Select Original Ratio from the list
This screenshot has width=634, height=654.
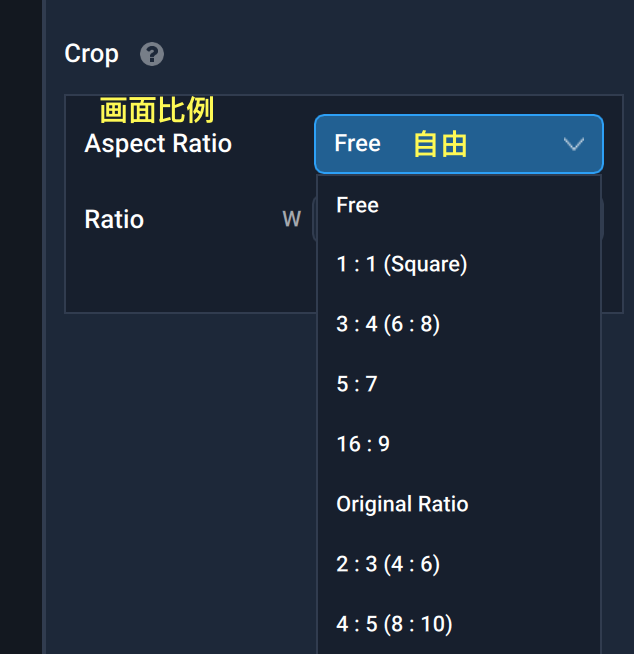402,504
